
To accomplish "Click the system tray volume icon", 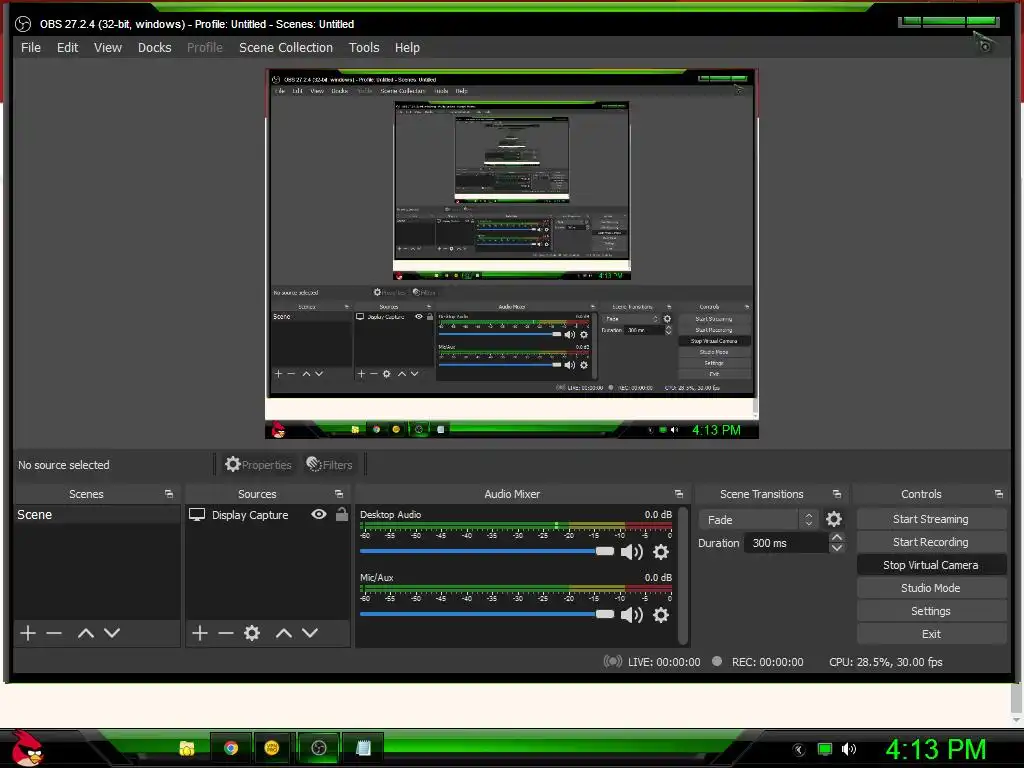I will click(x=849, y=749).
